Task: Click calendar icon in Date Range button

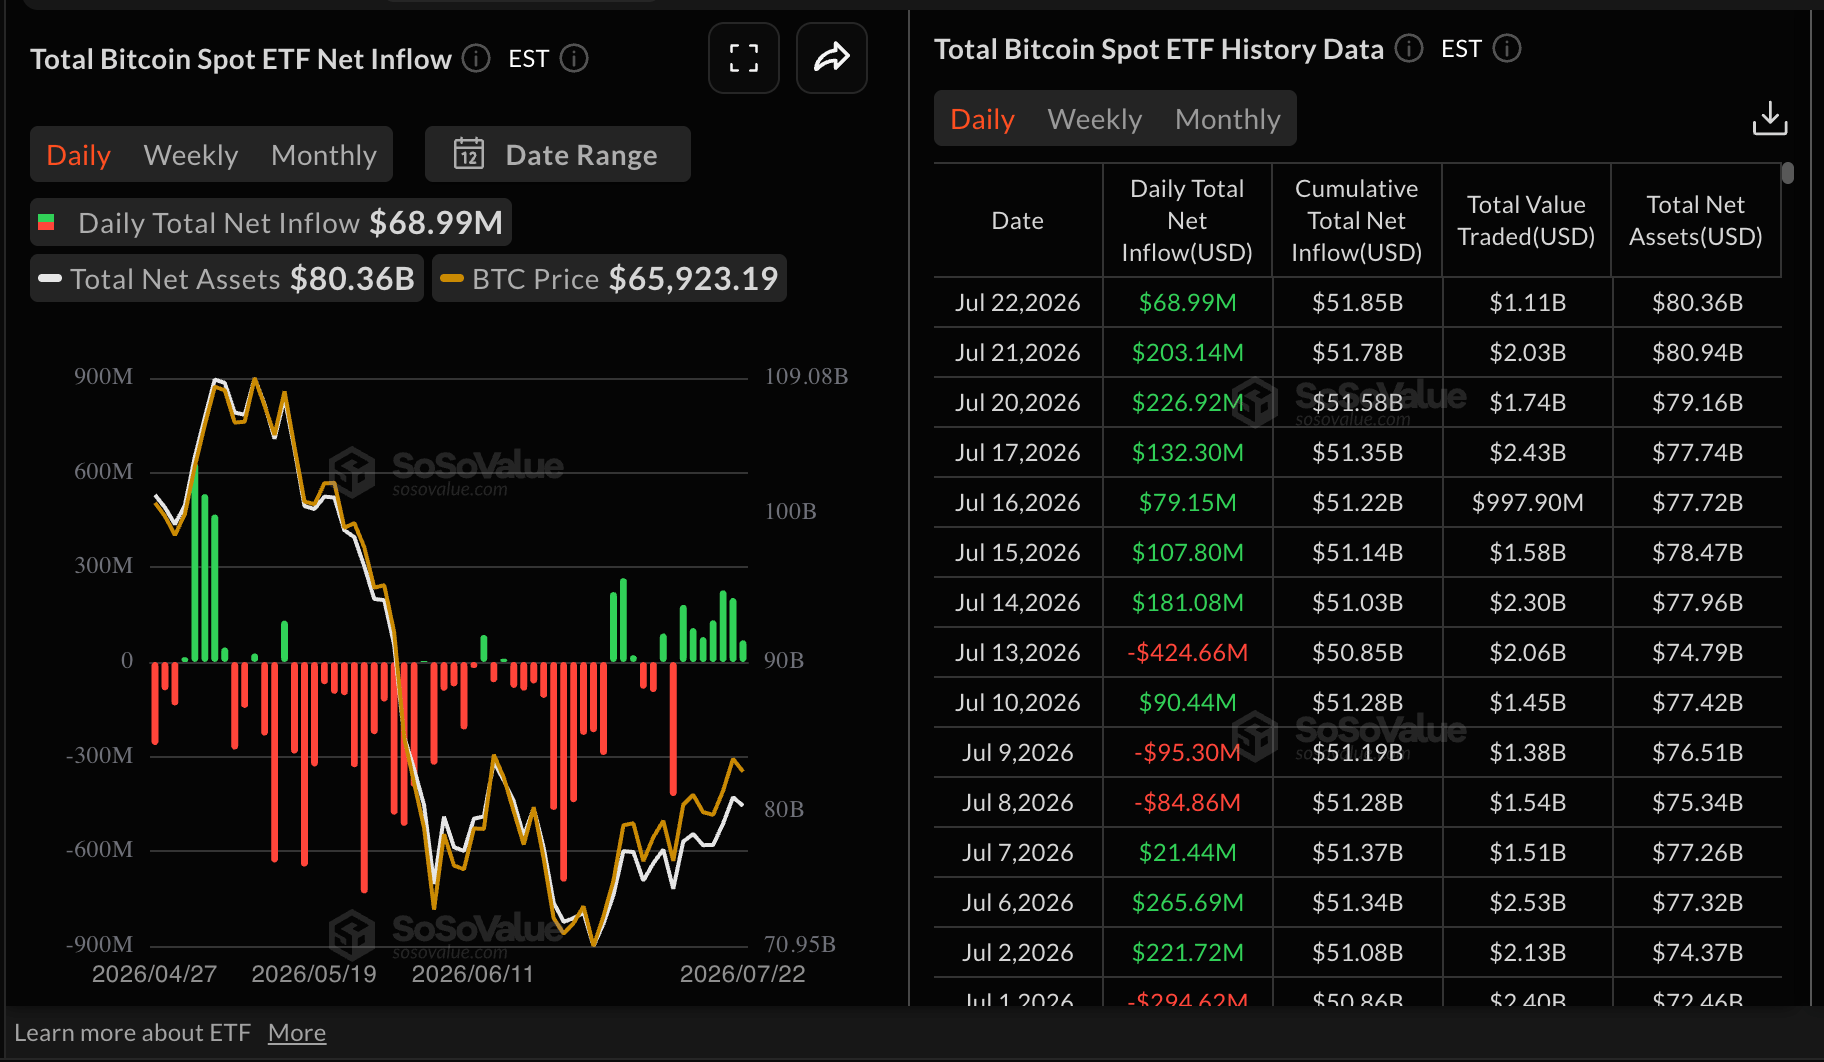Action: pos(469,154)
